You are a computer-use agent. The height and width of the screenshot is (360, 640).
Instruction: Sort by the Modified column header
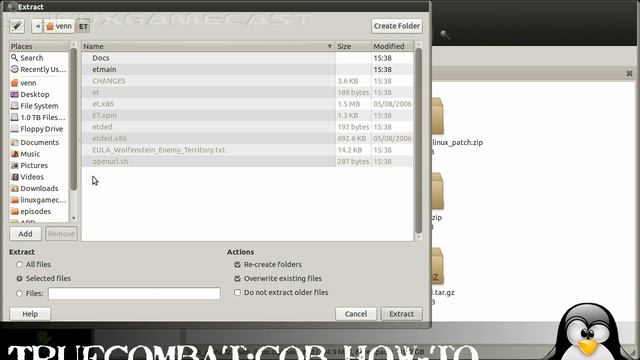click(x=392, y=47)
